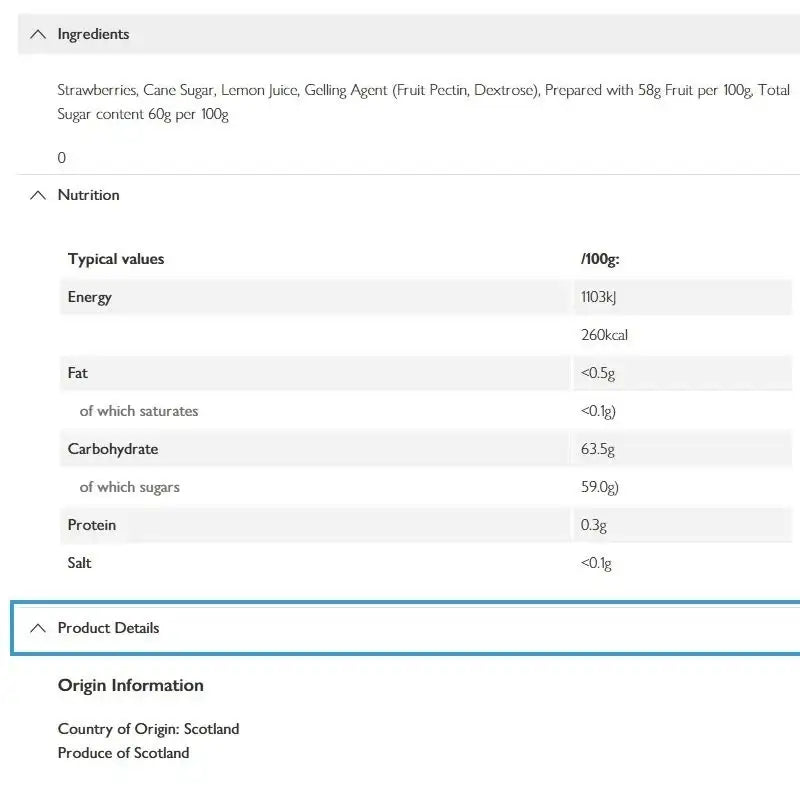Screen dimensions: 800x800
Task: Click the Typical values column header
Action: [116, 259]
